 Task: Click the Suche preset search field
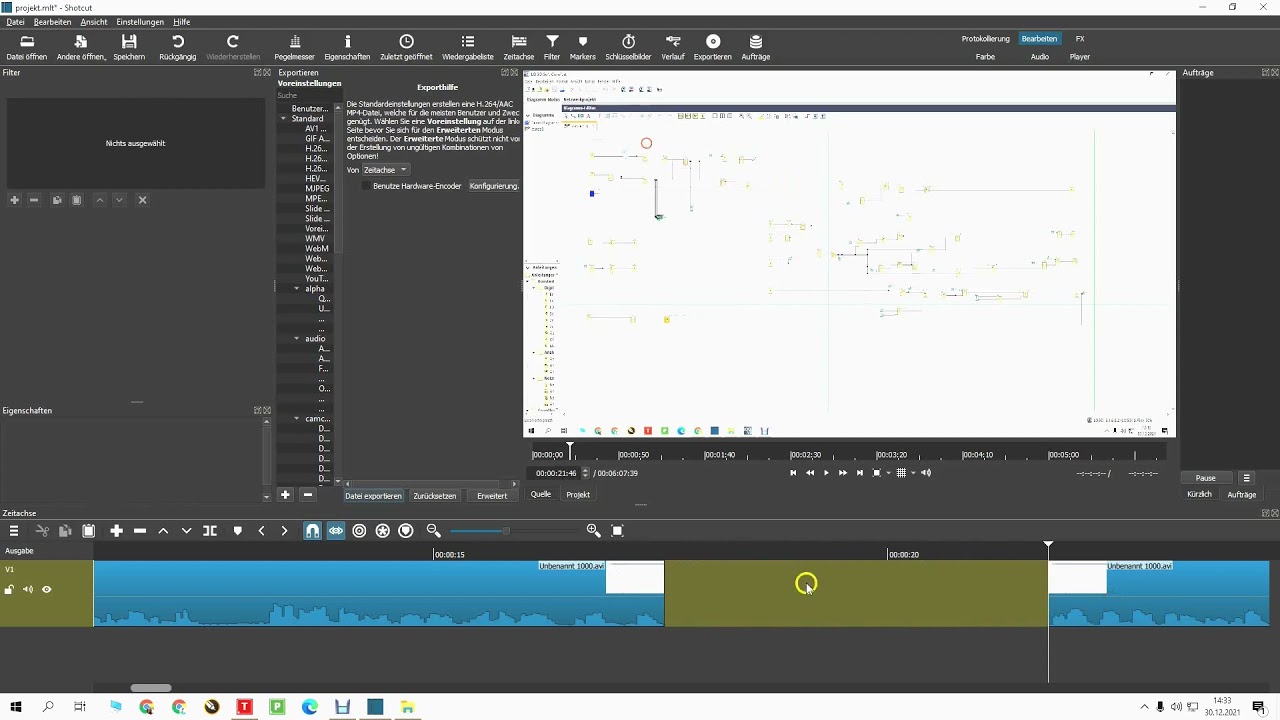pyautogui.click(x=306, y=95)
